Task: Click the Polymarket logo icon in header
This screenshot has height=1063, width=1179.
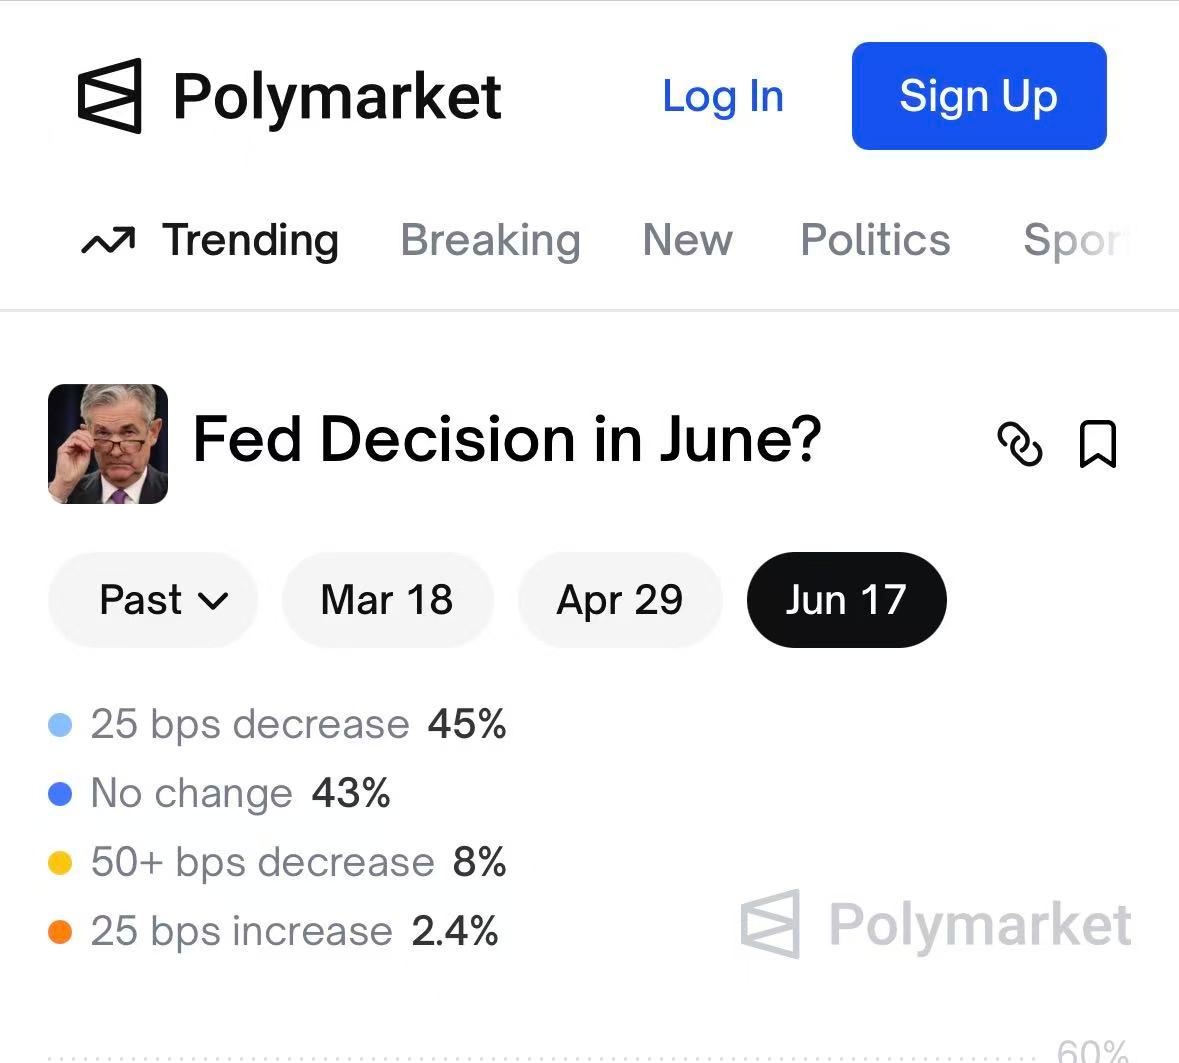Action: point(110,96)
